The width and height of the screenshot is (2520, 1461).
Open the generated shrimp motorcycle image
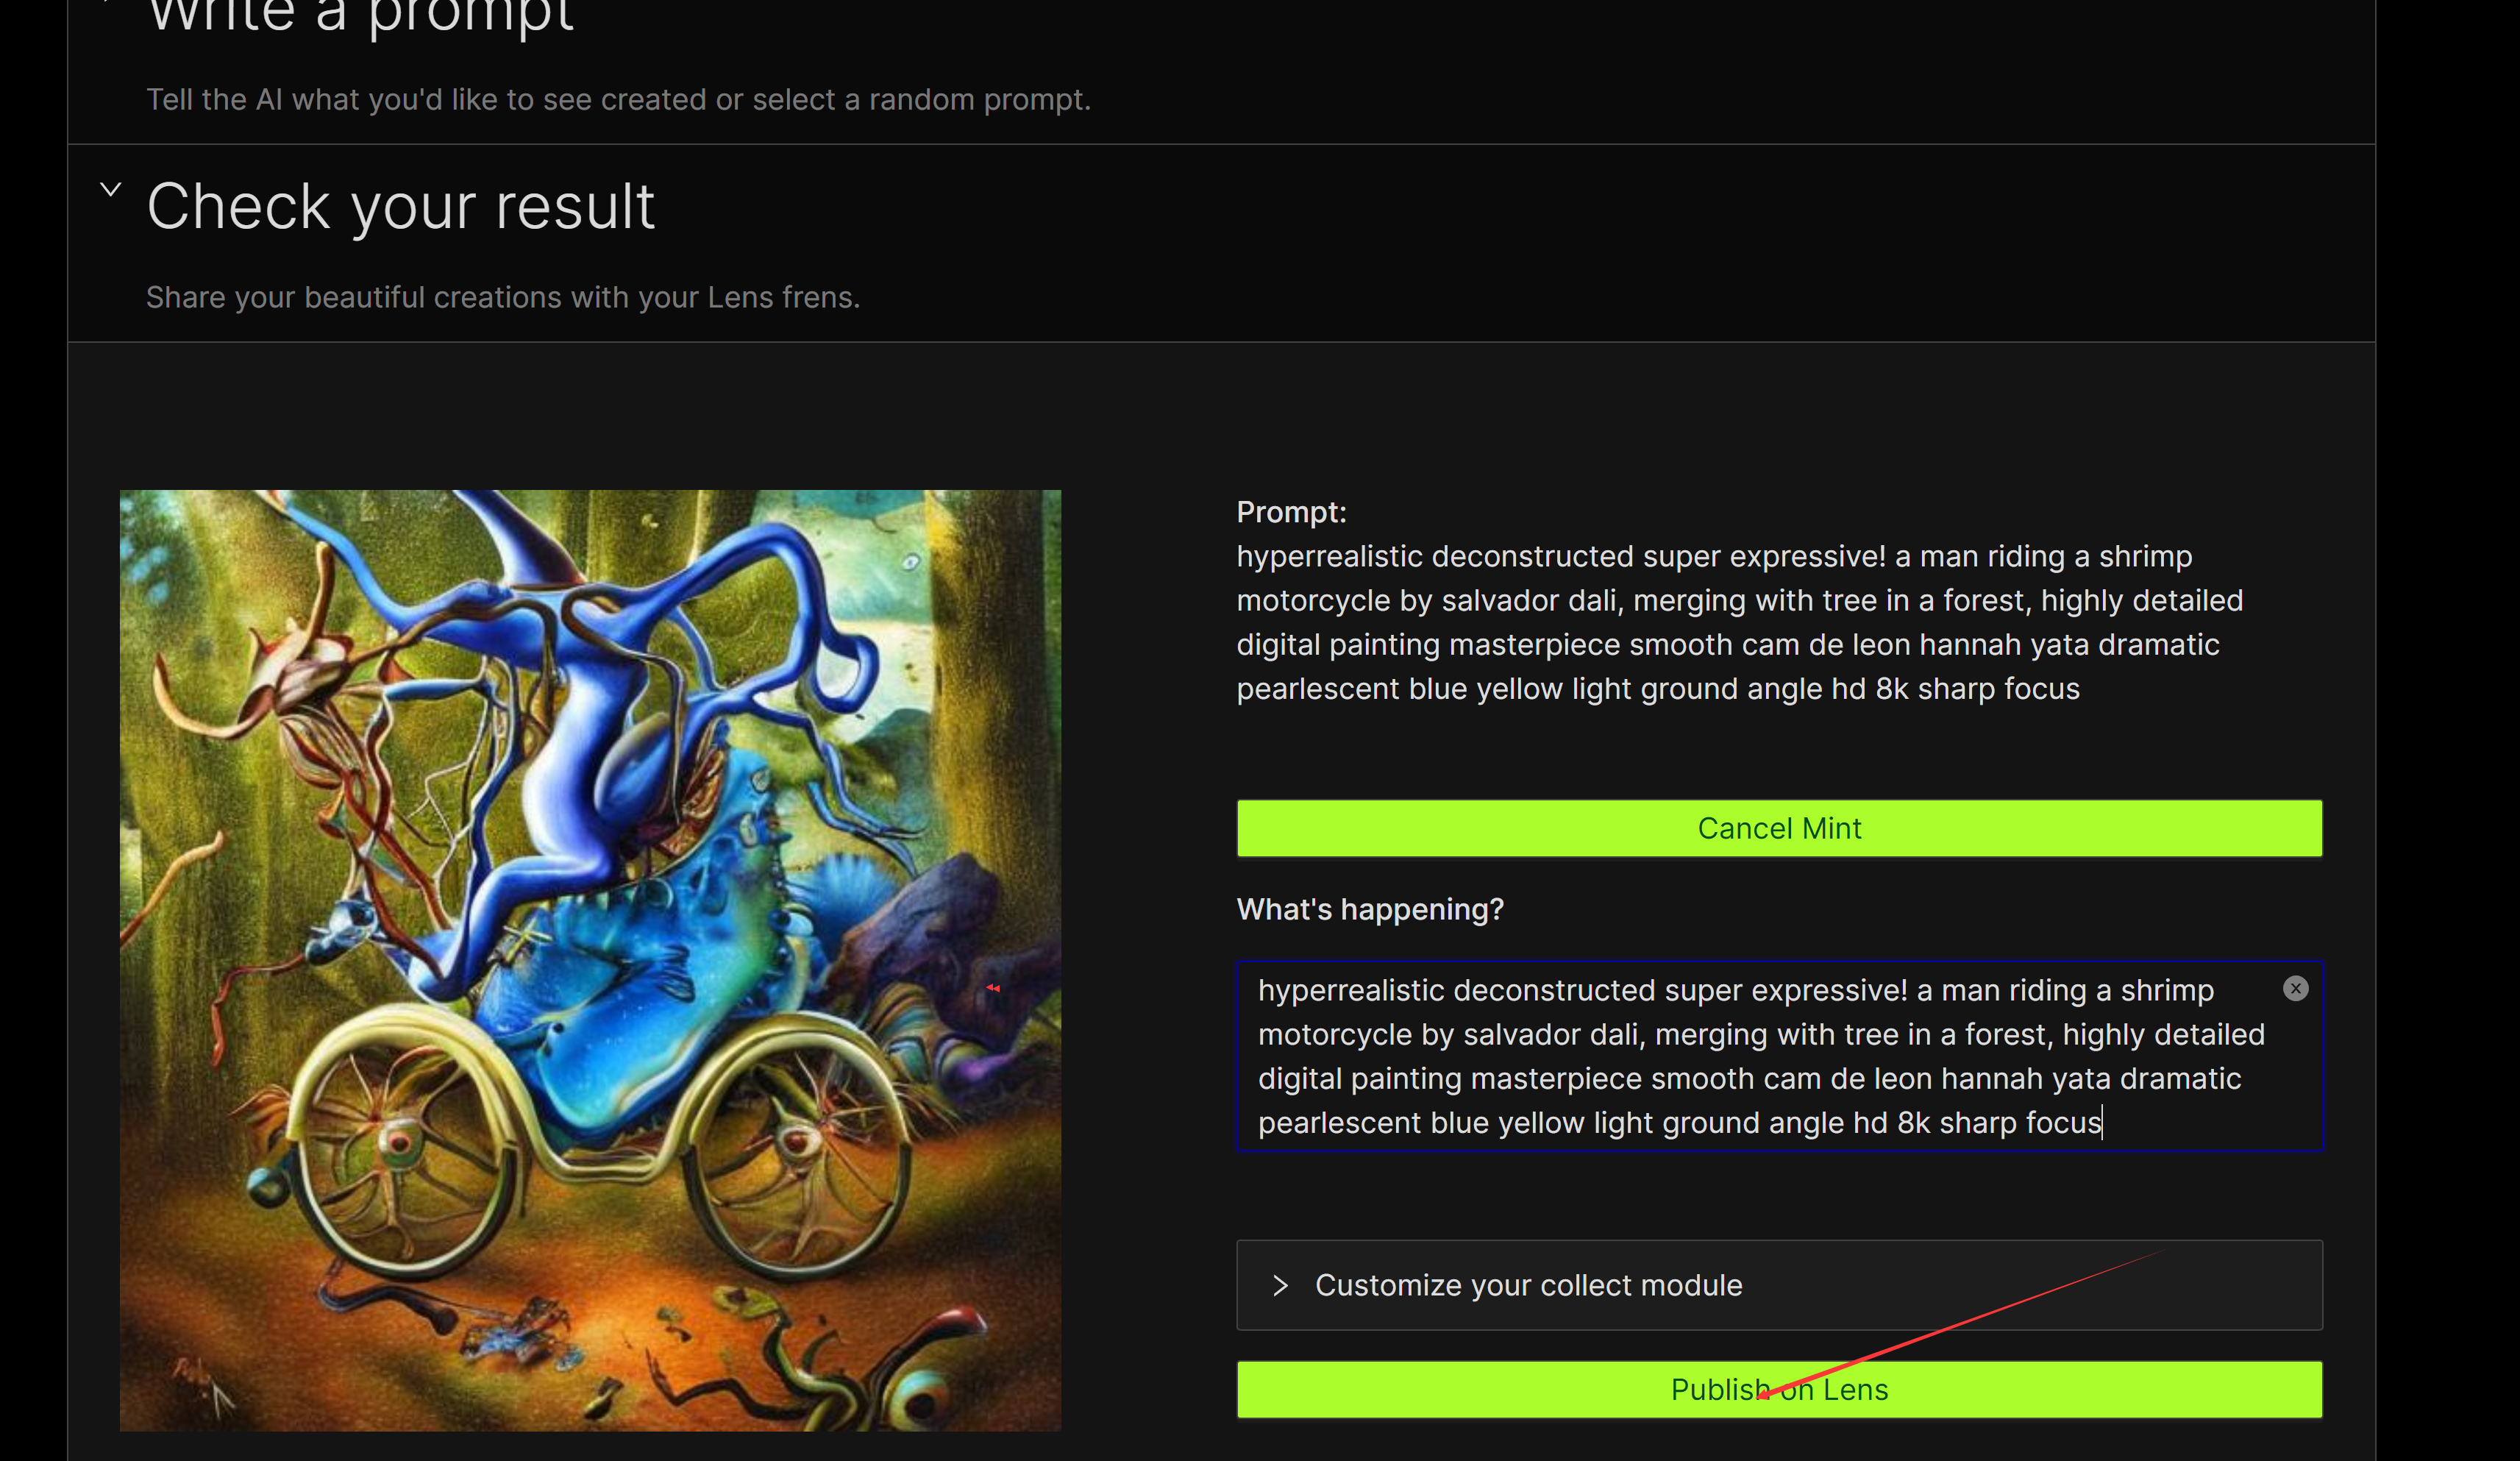(590, 960)
